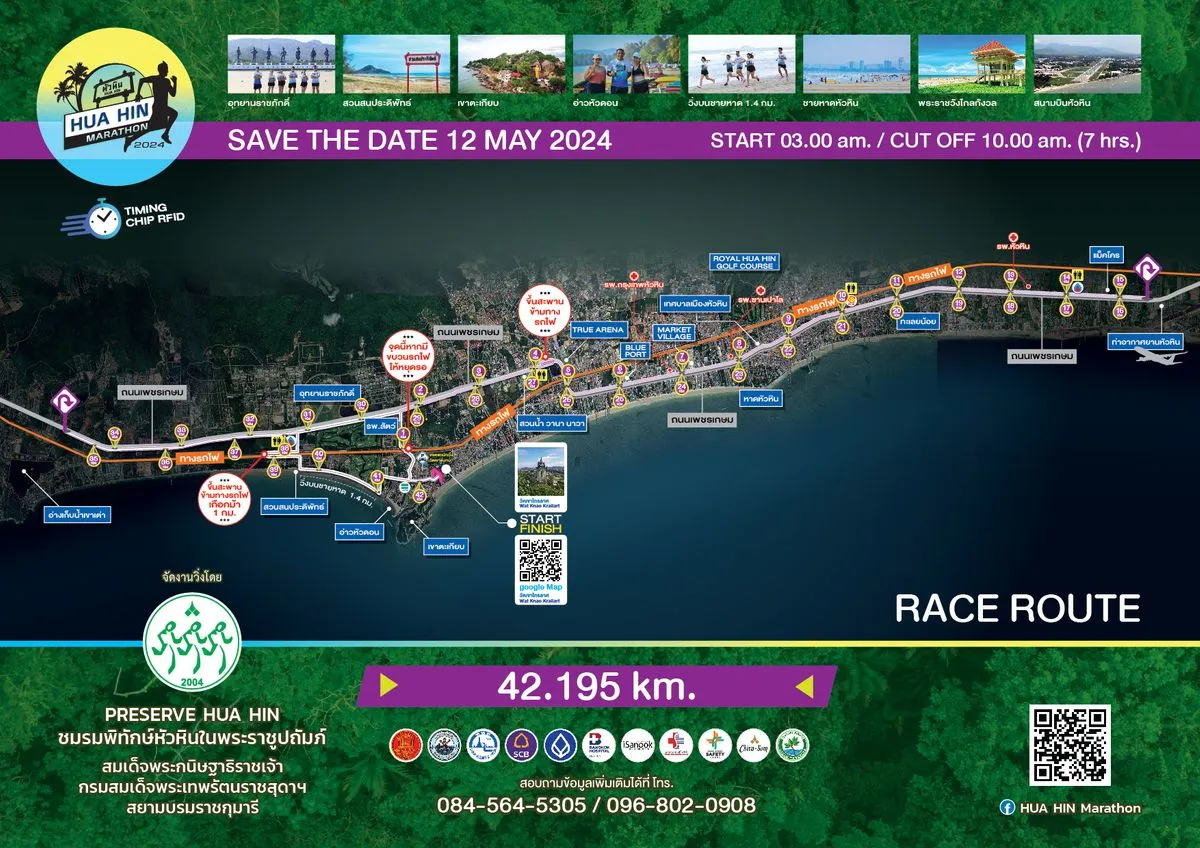
Task: Click the Timing Chip RFID stopwatch icon
Action: pyautogui.click(x=103, y=218)
